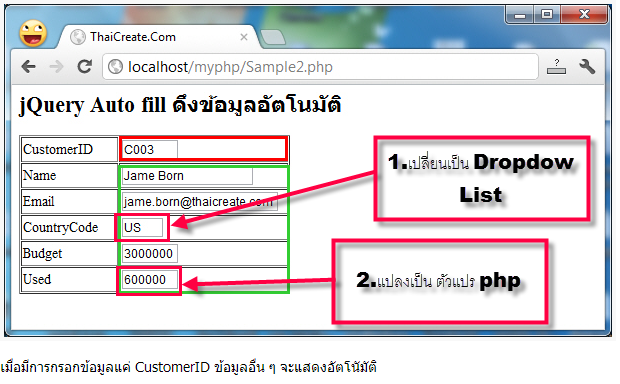Click the Budget label cell

tap(69, 253)
